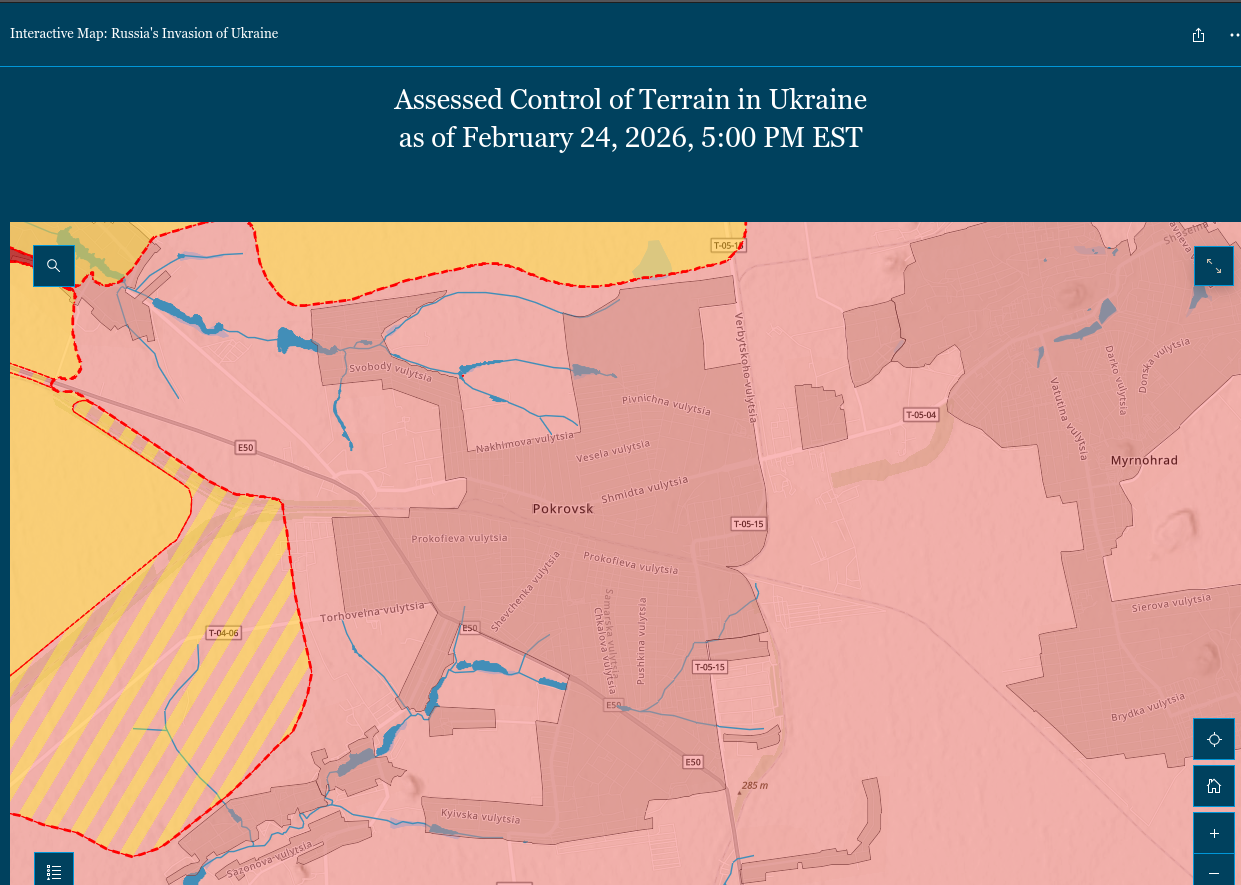Click the Pokrovsk city label
This screenshot has width=1241, height=885.
pos(563,509)
